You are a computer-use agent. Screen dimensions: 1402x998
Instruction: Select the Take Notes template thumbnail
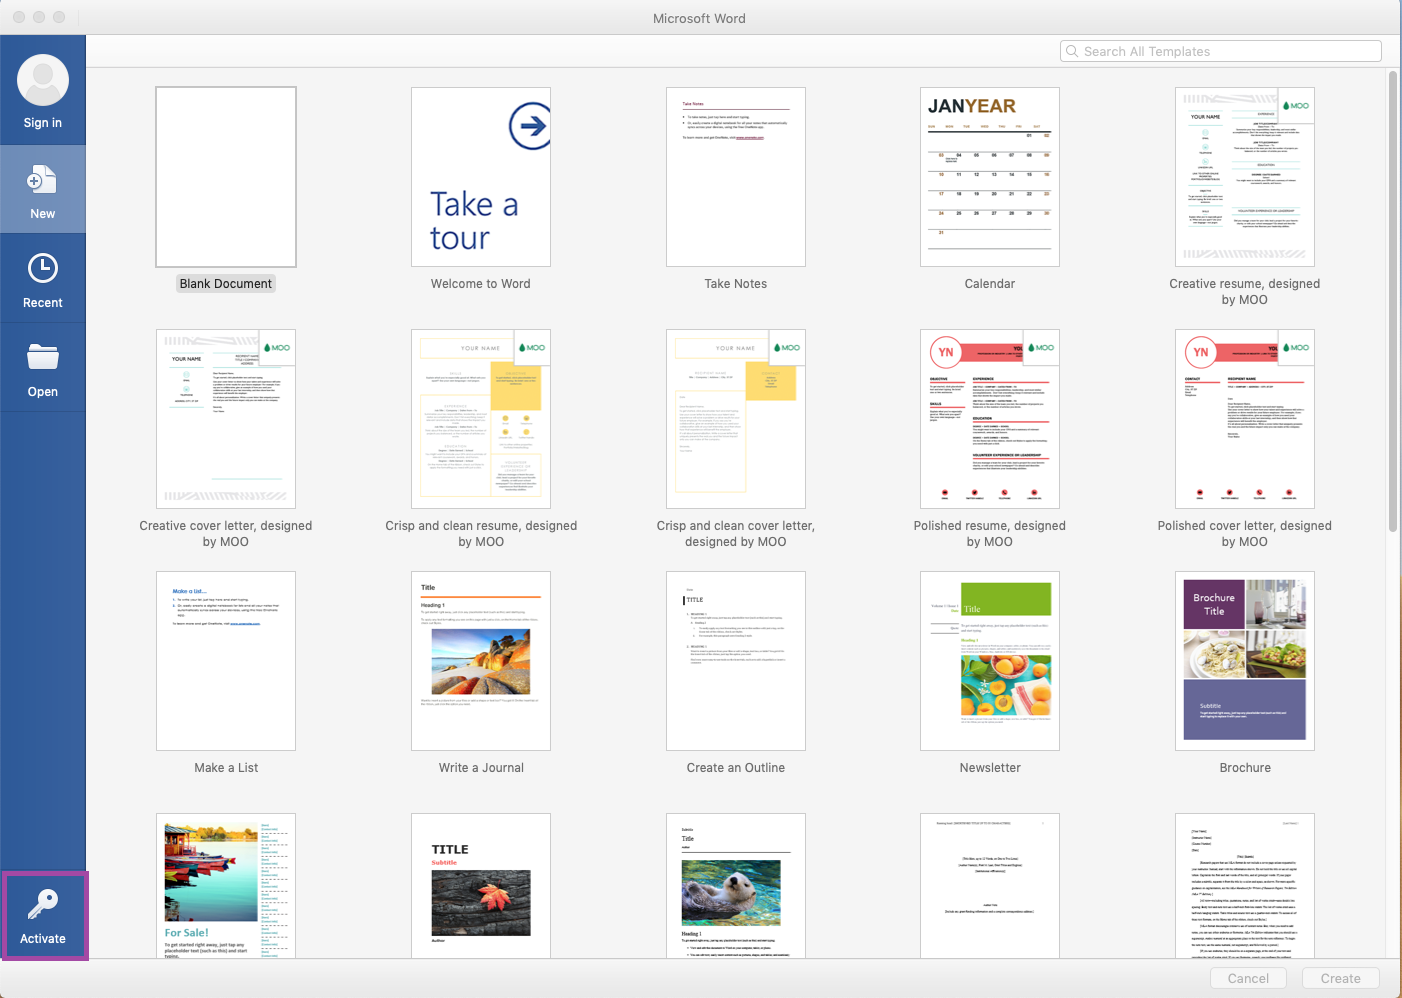(736, 177)
